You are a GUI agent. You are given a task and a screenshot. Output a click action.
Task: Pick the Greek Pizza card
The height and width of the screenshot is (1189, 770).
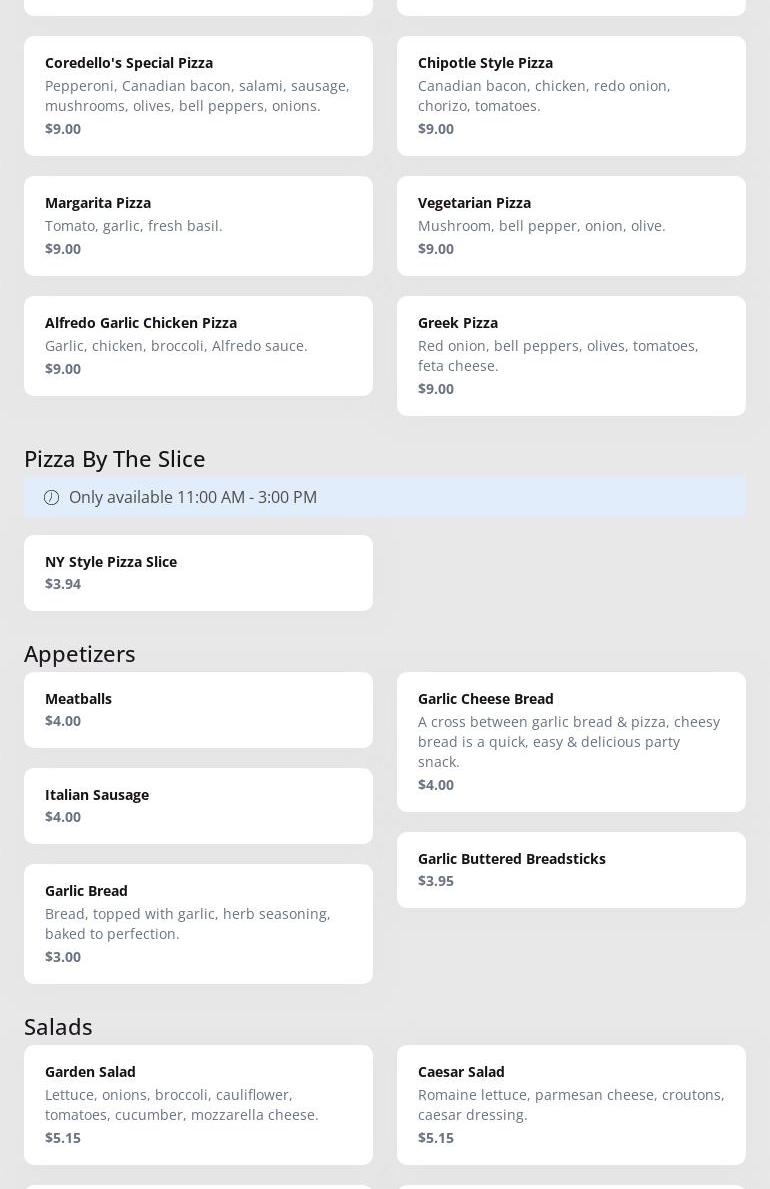pos(571,356)
